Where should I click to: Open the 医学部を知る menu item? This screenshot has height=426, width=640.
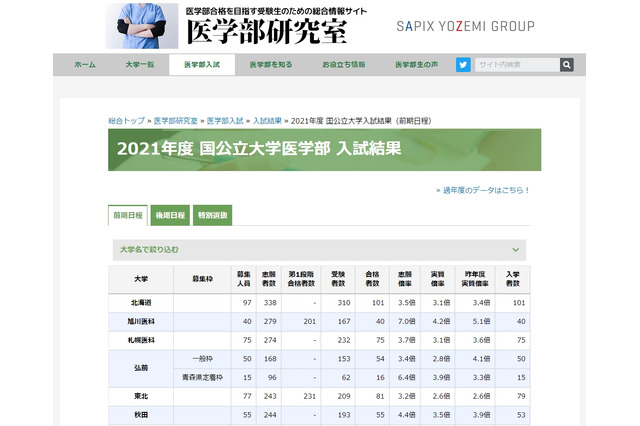(x=271, y=64)
